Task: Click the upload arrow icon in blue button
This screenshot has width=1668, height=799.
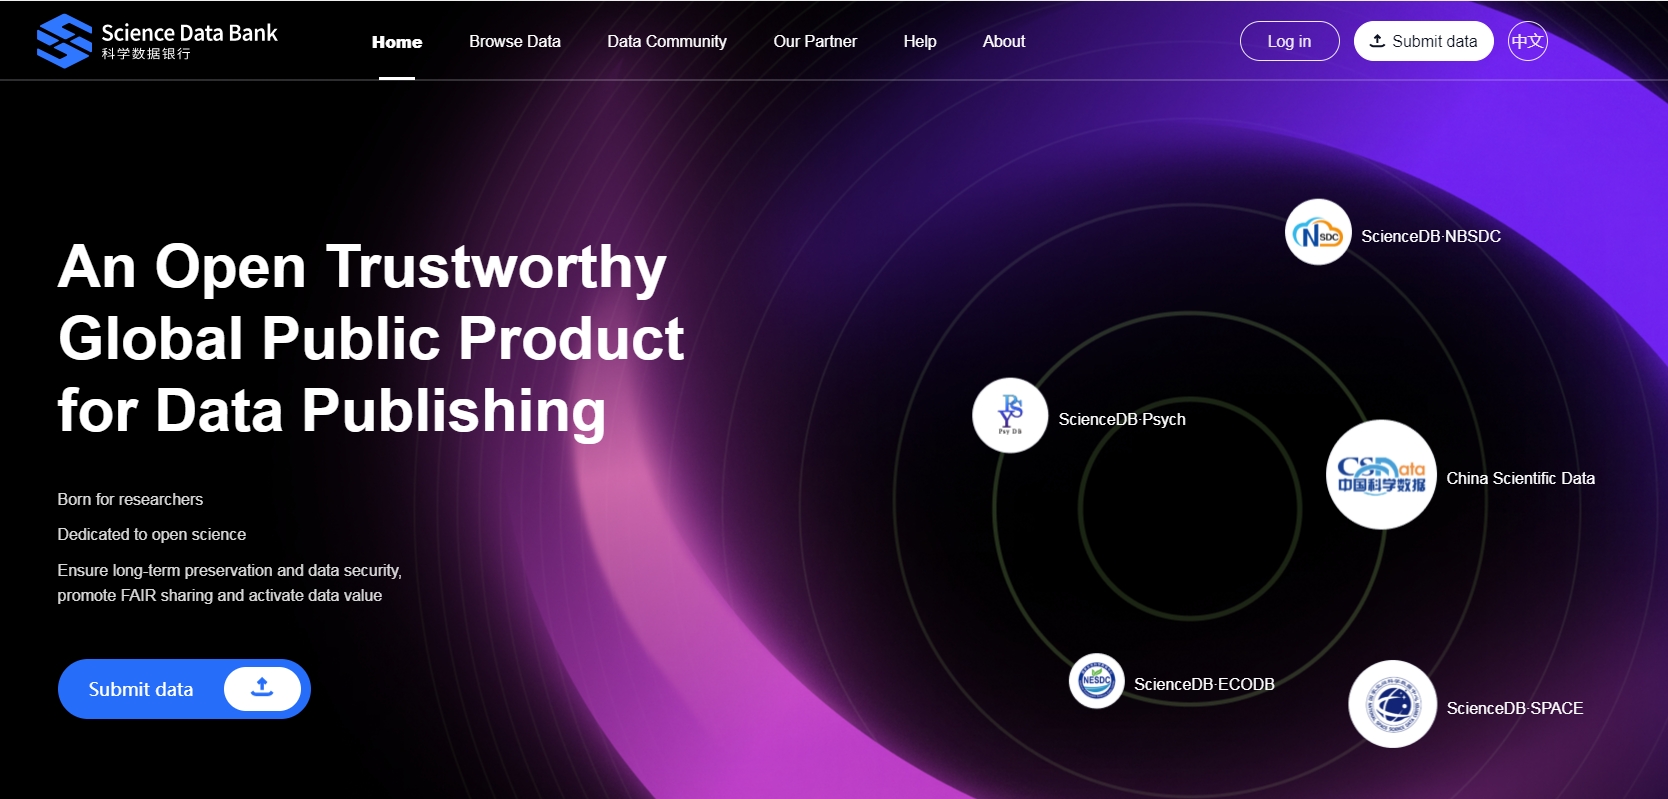Action: 262,688
